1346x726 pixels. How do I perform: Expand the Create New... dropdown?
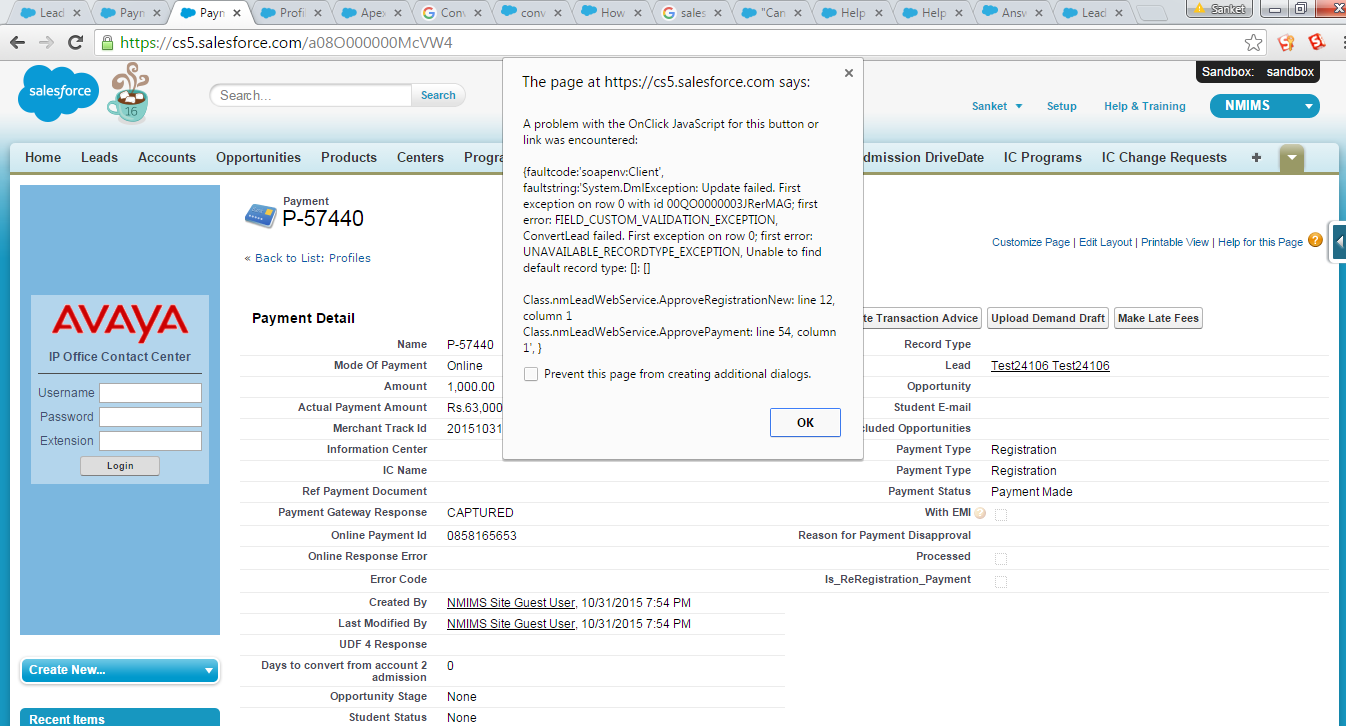click(x=119, y=670)
